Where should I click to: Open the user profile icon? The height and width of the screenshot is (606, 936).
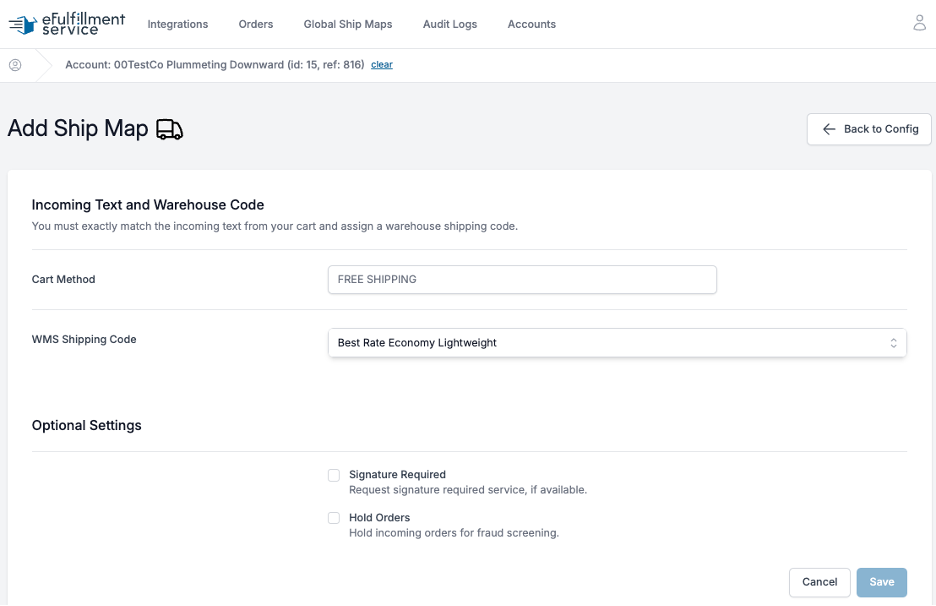pyautogui.click(x=919, y=23)
